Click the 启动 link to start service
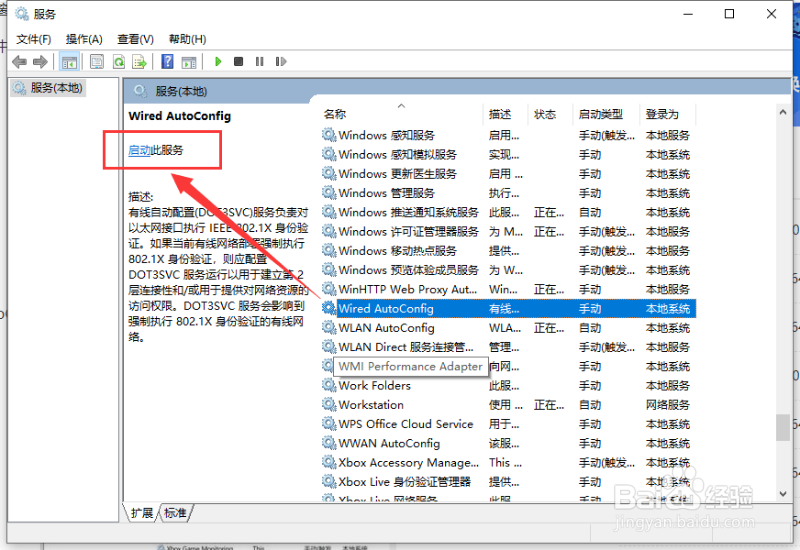The image size is (800, 550). [x=139, y=150]
